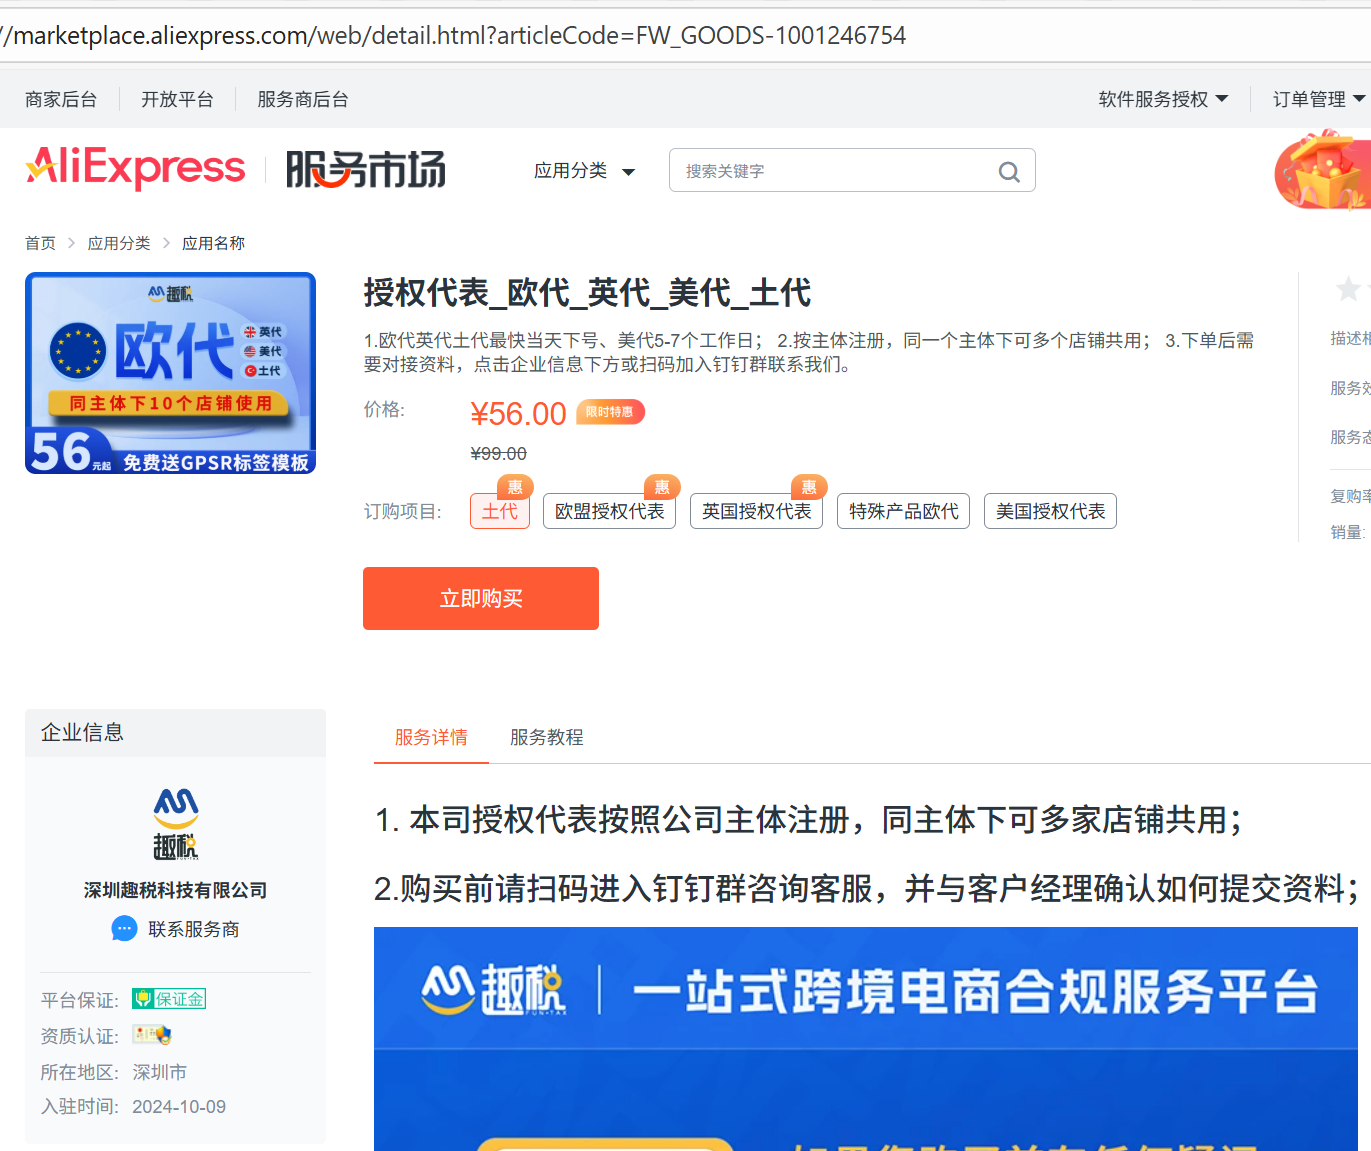Open 商家后台 in top bar
This screenshot has width=1371, height=1151.
(61, 99)
